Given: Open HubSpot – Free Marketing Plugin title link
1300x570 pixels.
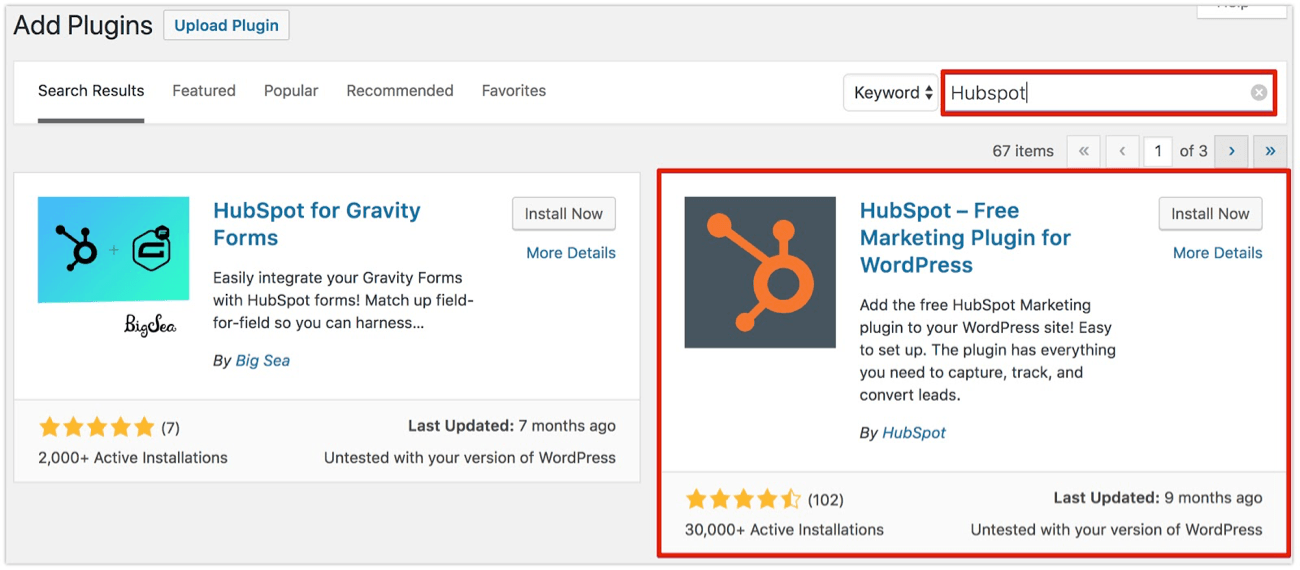Looking at the screenshot, I should coord(965,238).
